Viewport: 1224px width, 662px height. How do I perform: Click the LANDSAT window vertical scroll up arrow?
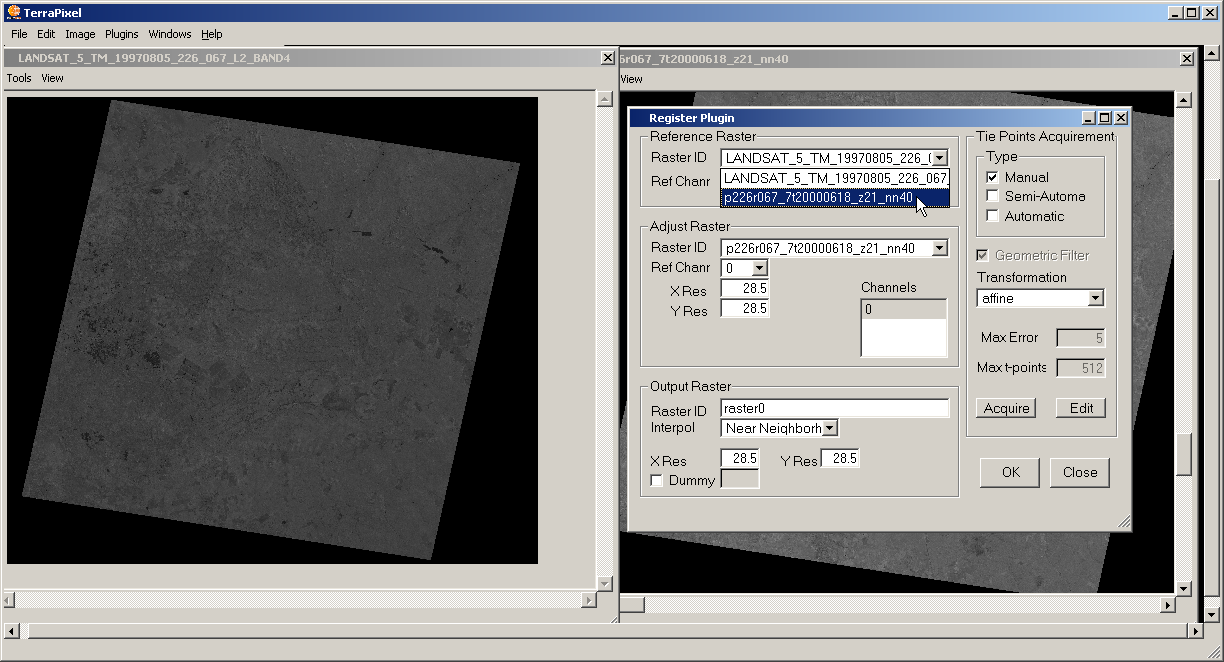click(604, 99)
